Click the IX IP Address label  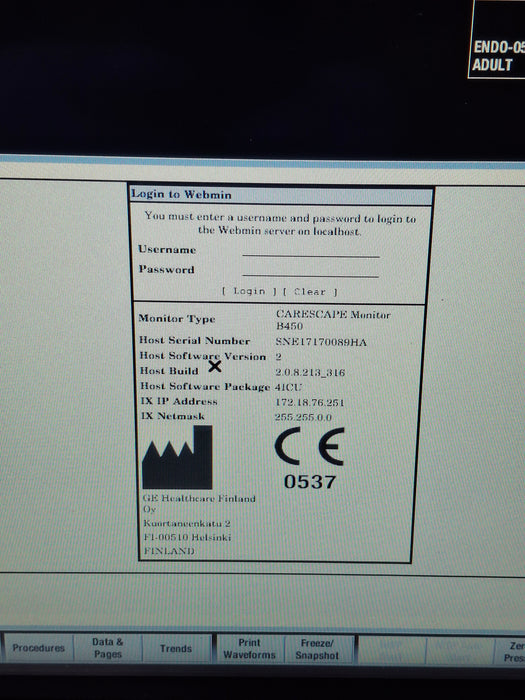[x=179, y=401]
